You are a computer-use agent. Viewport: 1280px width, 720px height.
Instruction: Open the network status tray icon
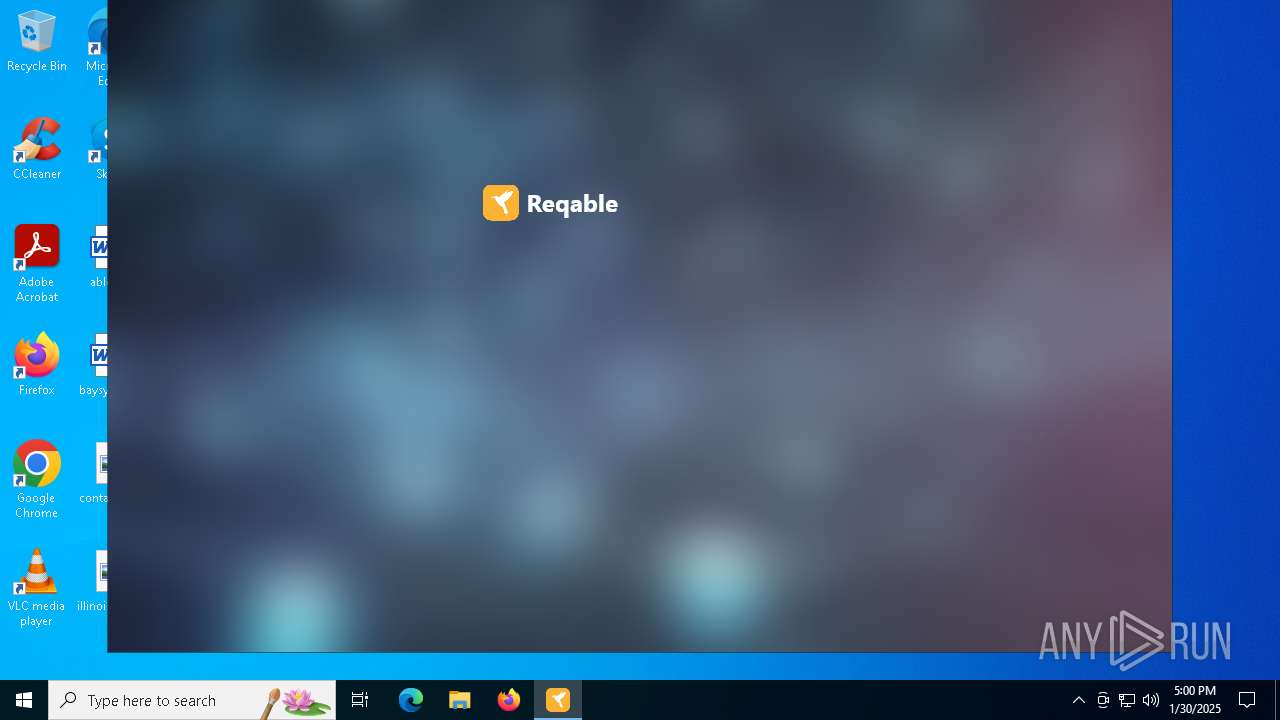pyautogui.click(x=1127, y=700)
